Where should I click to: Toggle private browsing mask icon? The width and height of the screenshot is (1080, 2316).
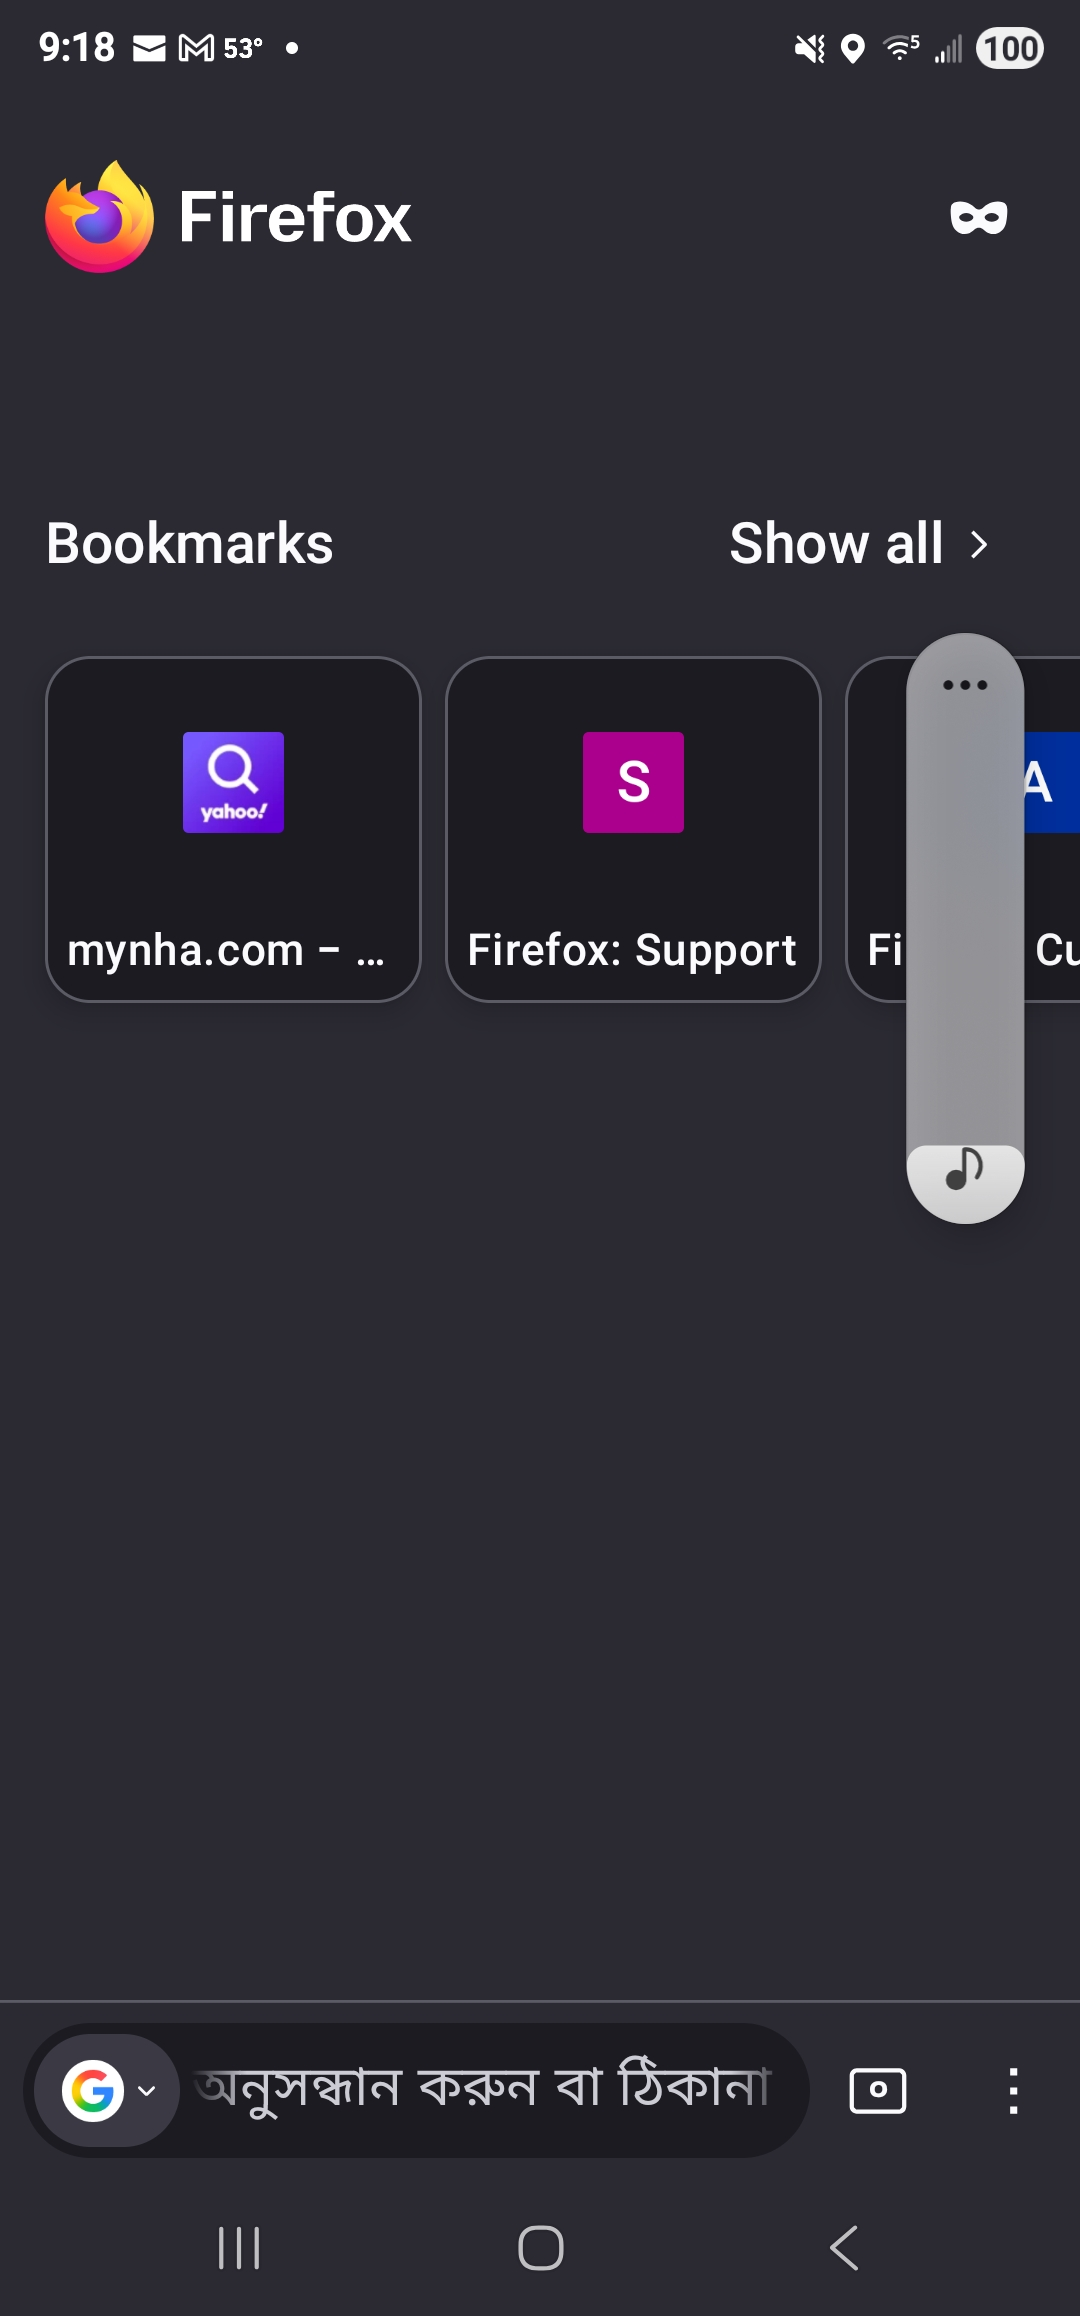[978, 217]
